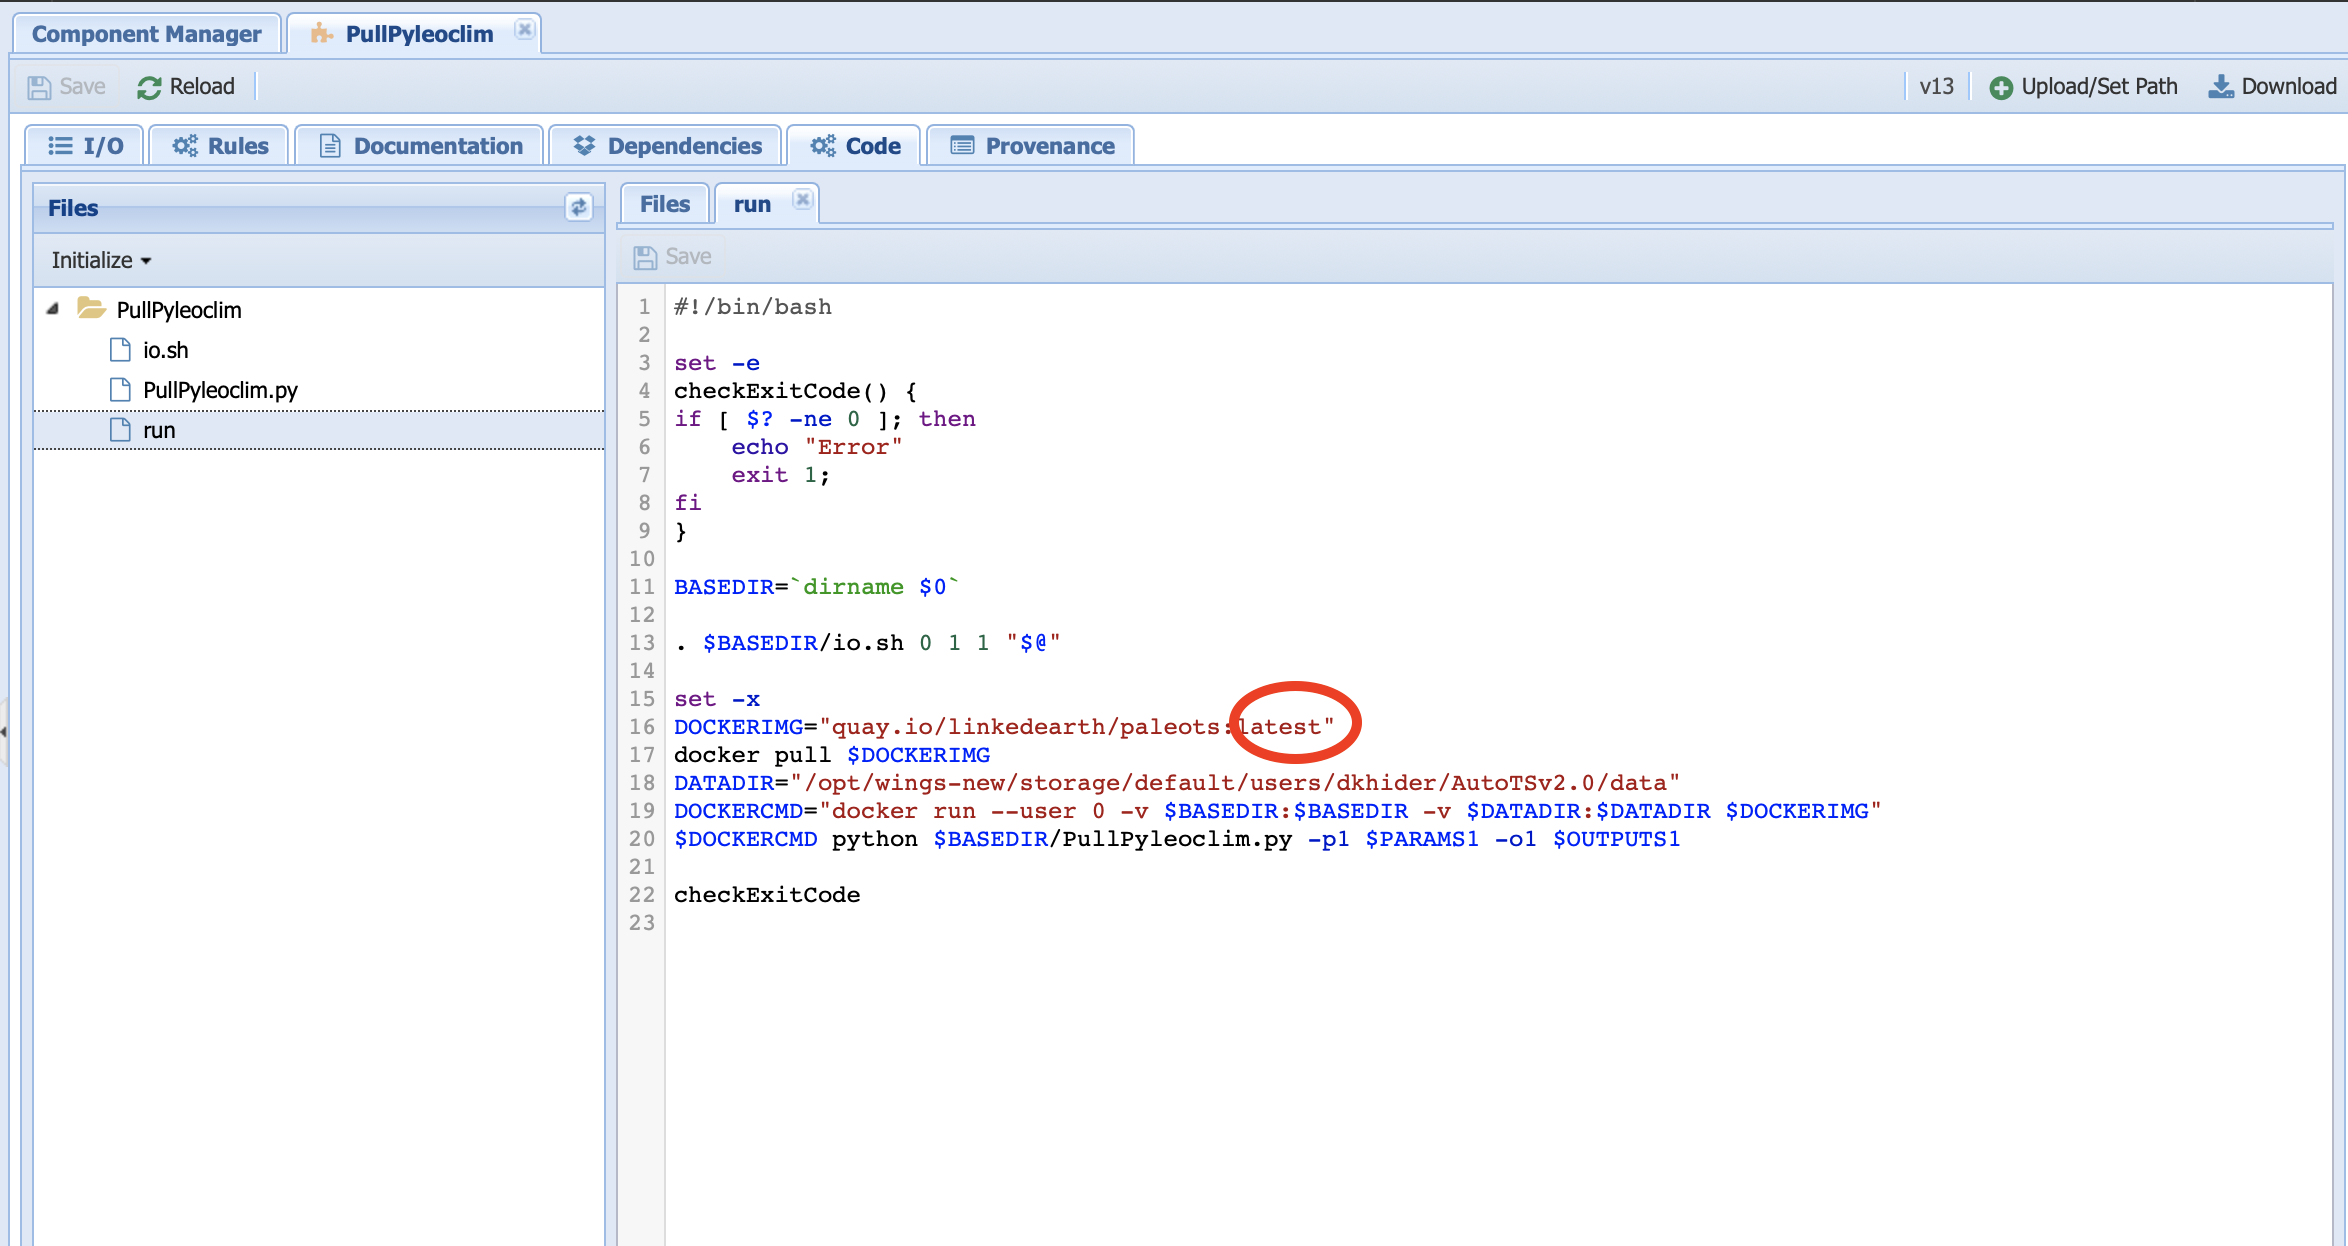
Task: Open the Dependencies tab
Action: point(667,146)
